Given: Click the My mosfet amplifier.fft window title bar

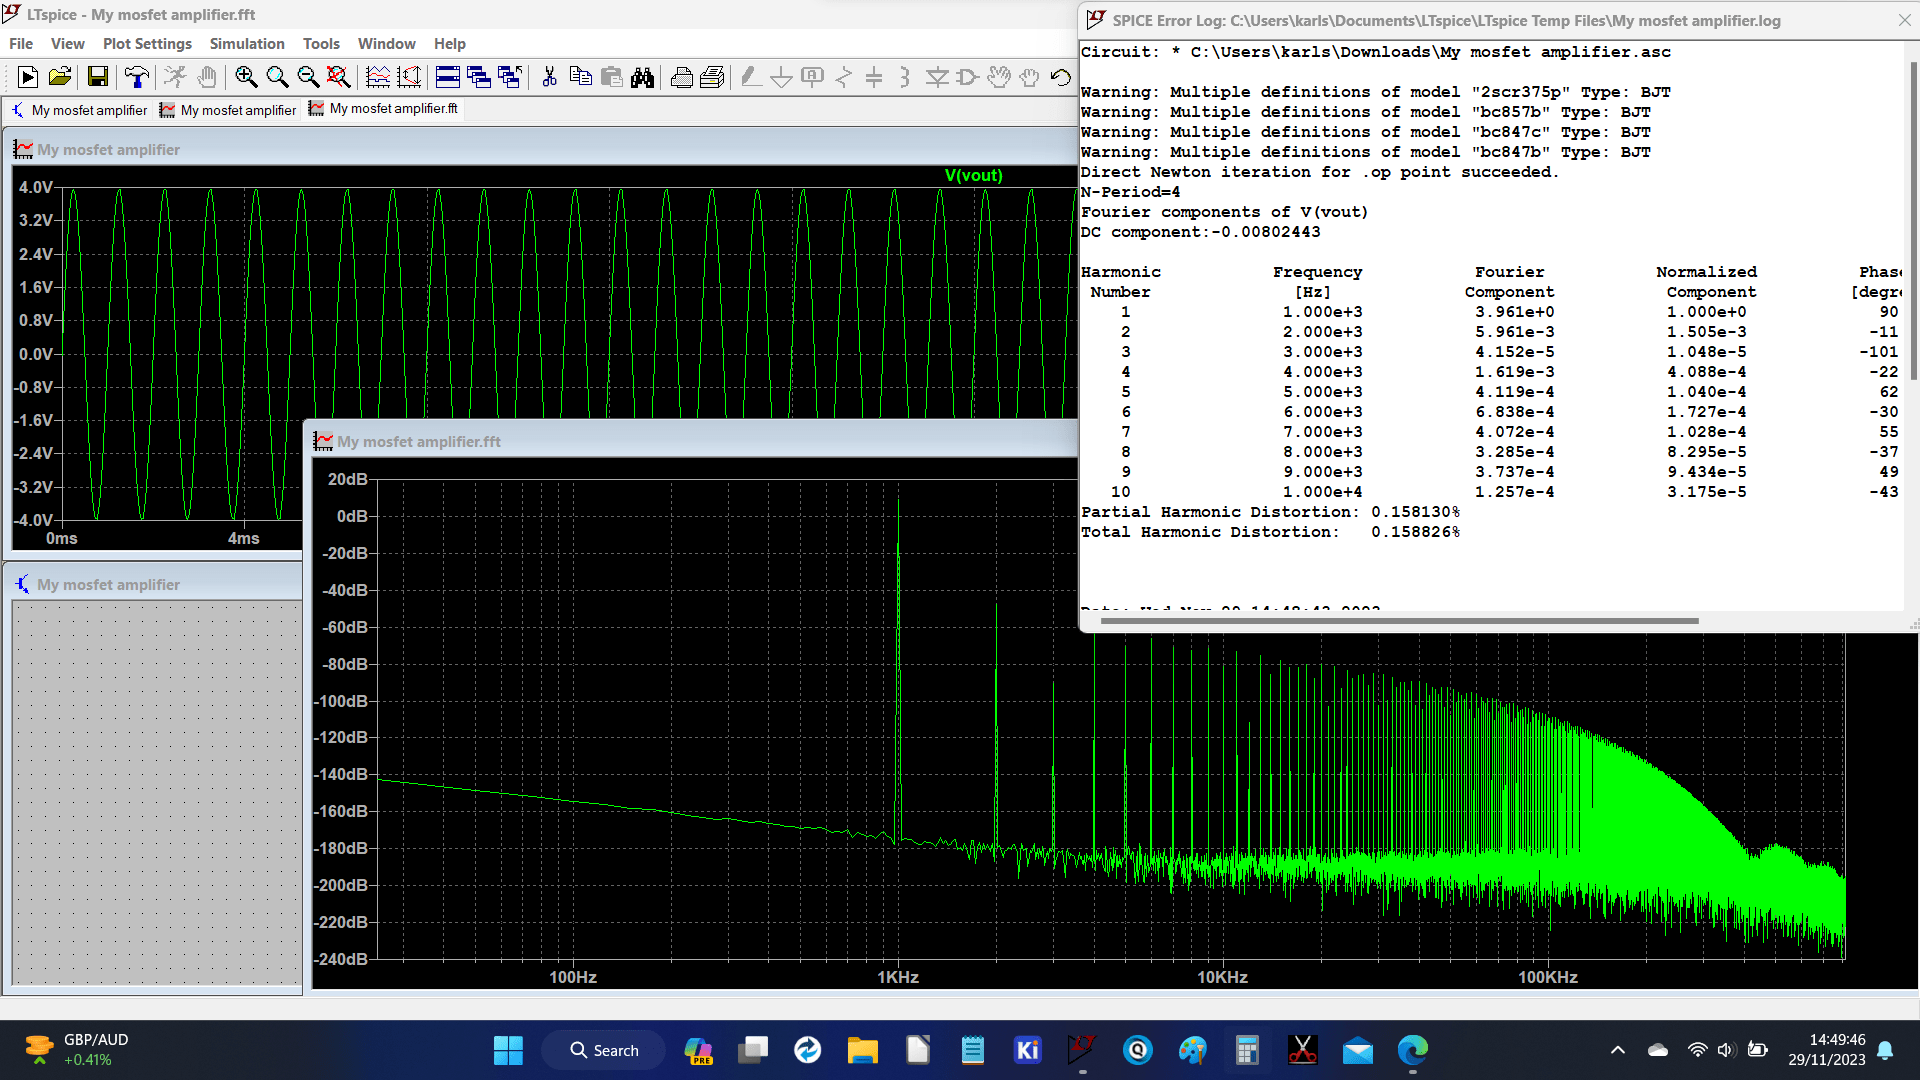Looking at the screenshot, I should 690,441.
